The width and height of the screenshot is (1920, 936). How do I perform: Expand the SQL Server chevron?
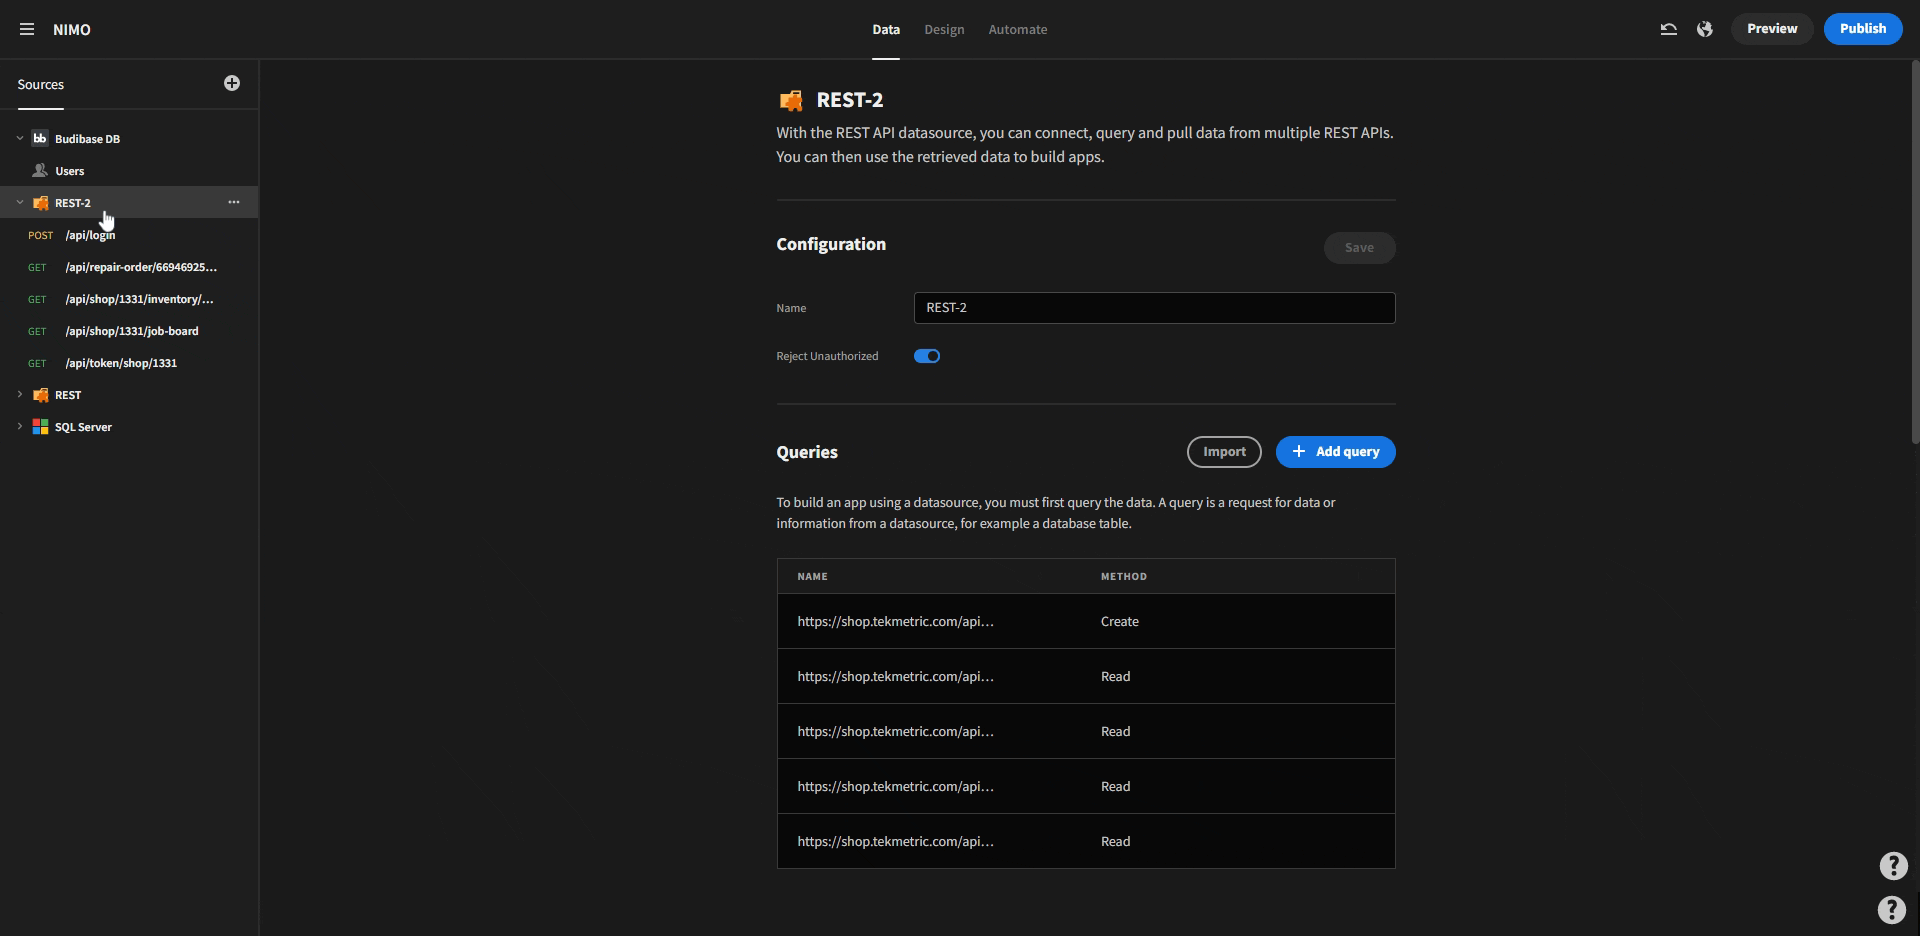19,426
